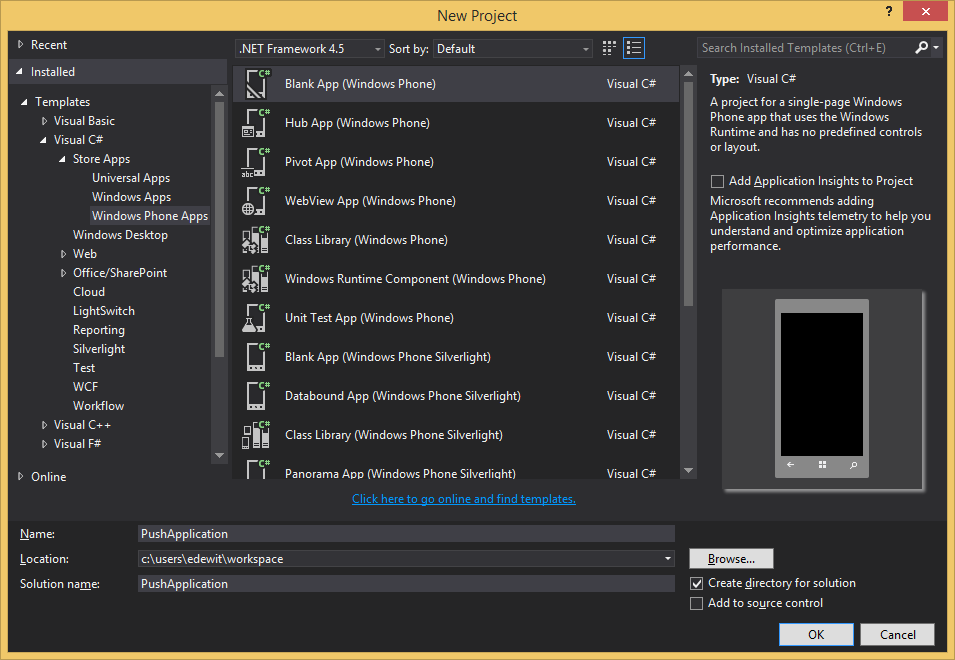Expand the Visual Basic tree node
Viewport: 955px width, 660px height.
(44, 121)
